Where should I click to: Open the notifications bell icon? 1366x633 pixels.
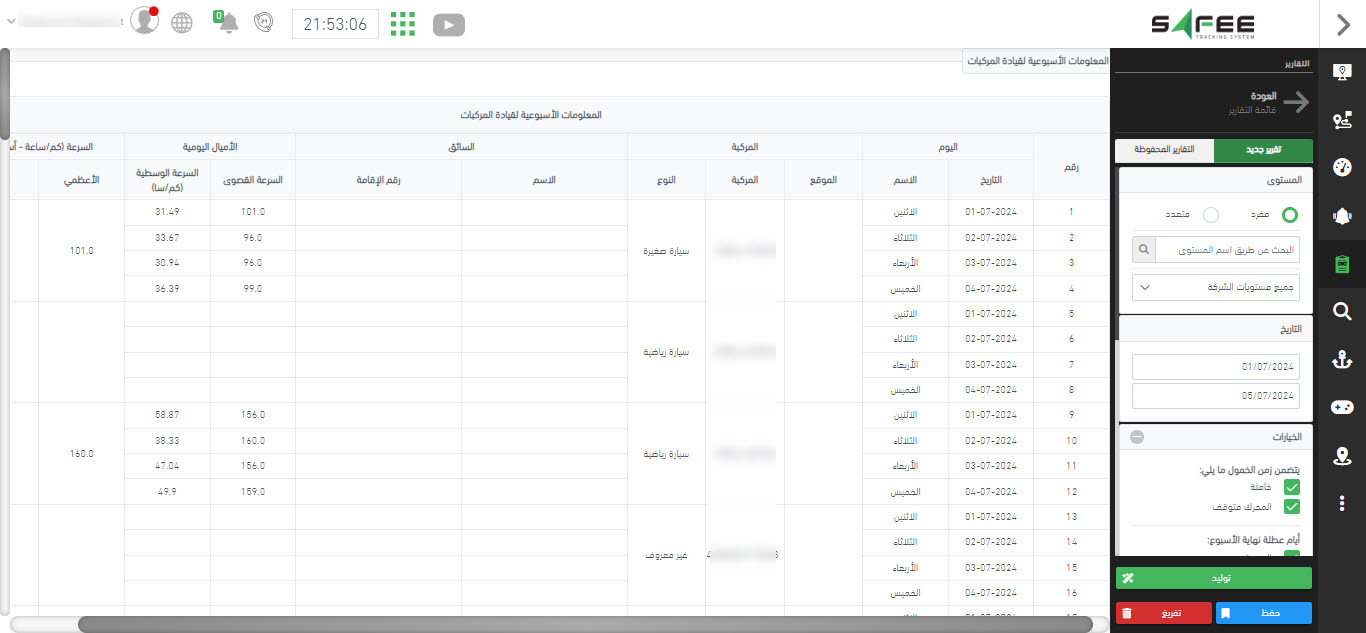(228, 23)
